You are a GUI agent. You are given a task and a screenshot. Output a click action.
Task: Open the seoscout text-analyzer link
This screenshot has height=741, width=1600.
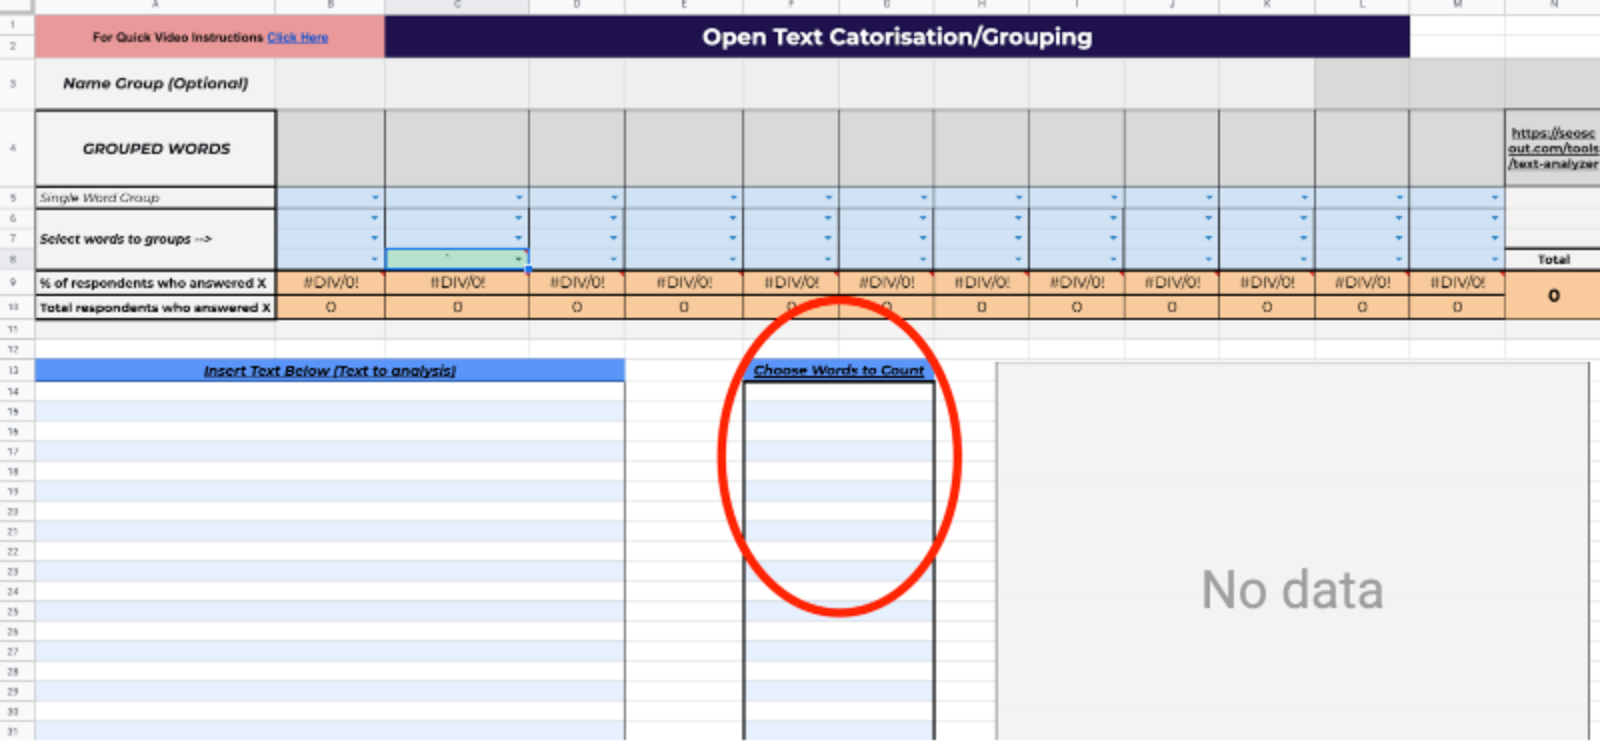tap(1553, 148)
